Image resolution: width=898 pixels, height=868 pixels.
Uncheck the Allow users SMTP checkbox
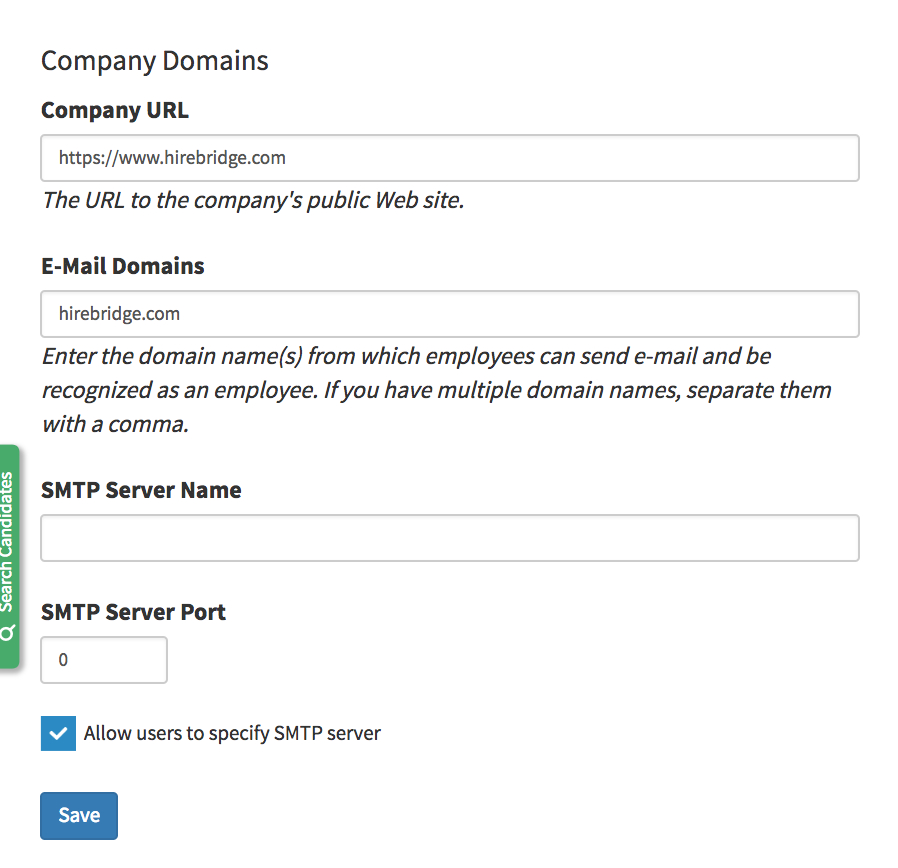pyautogui.click(x=58, y=733)
